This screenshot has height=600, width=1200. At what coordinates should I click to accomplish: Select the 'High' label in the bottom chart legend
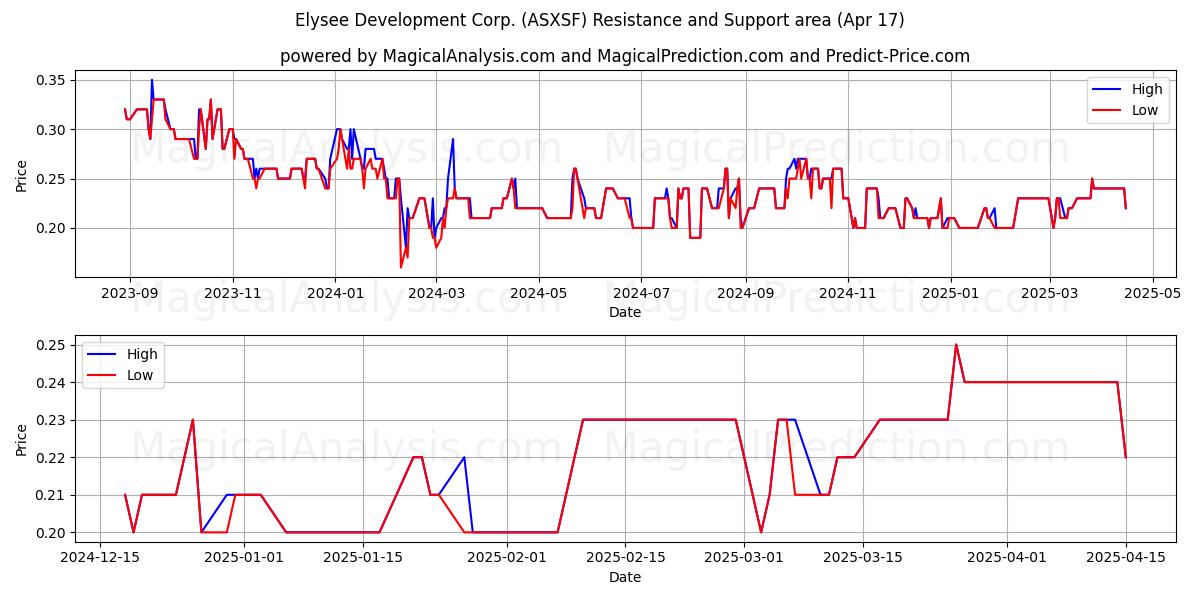pyautogui.click(x=141, y=355)
